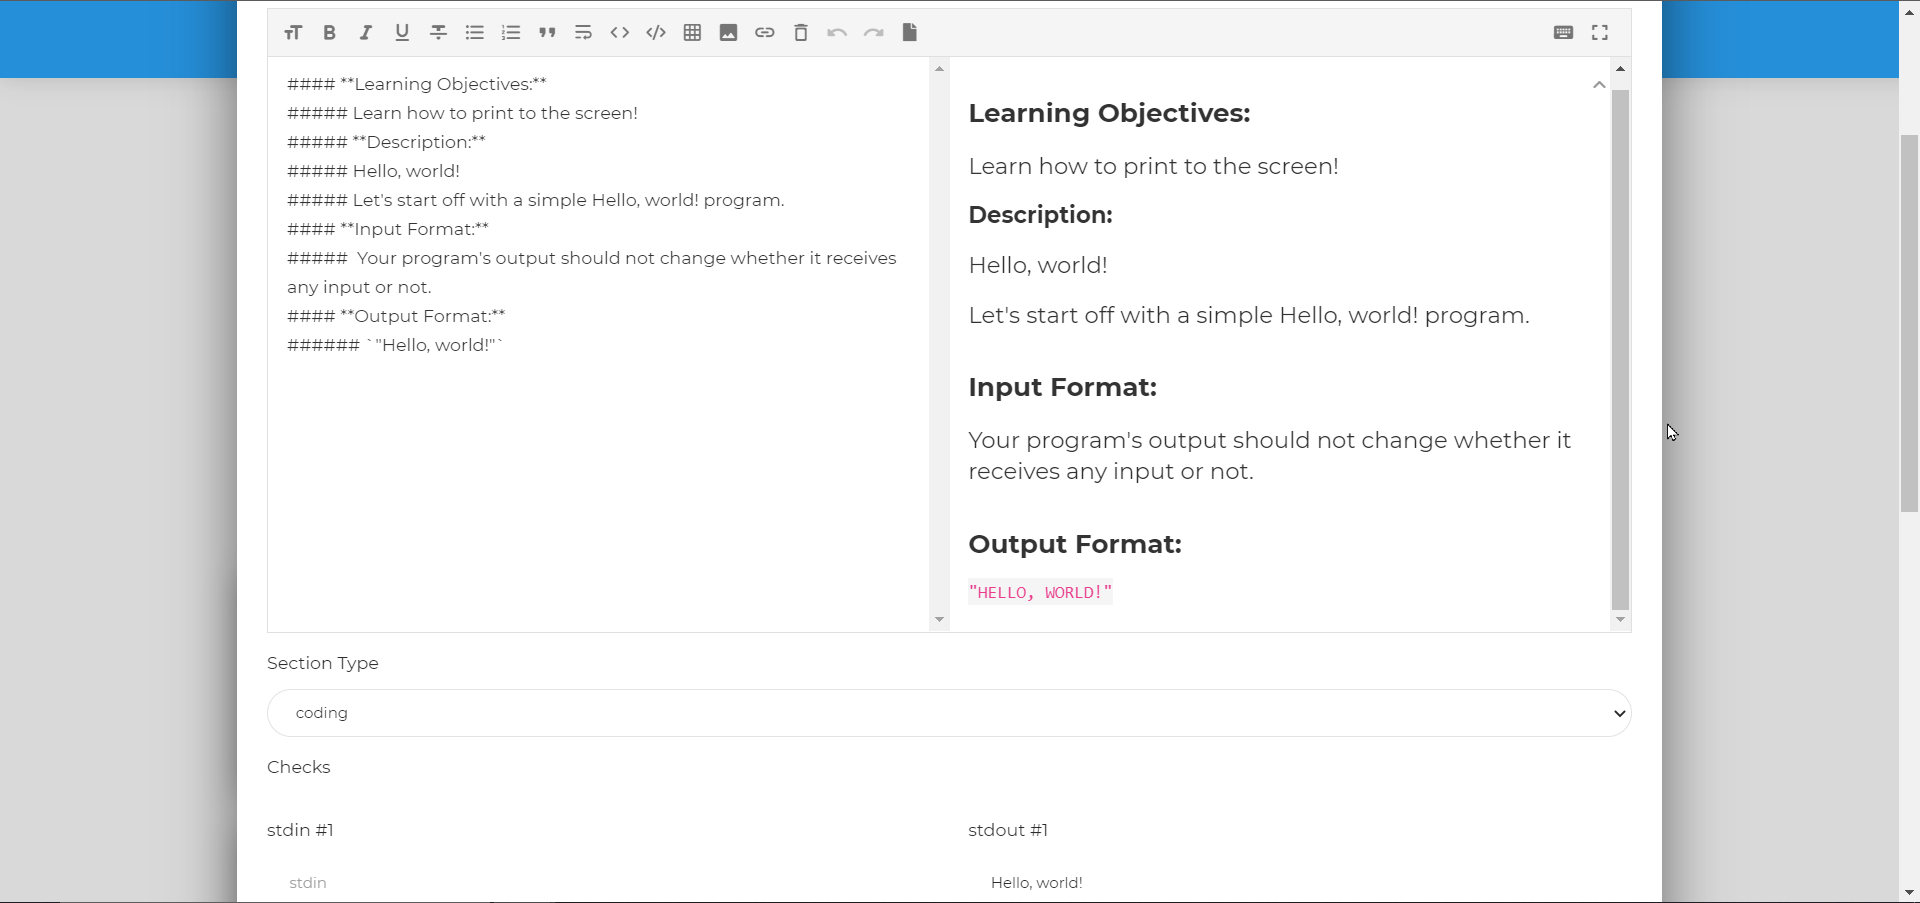
Task: Apply strikethrough formatting icon
Action: coord(438,33)
